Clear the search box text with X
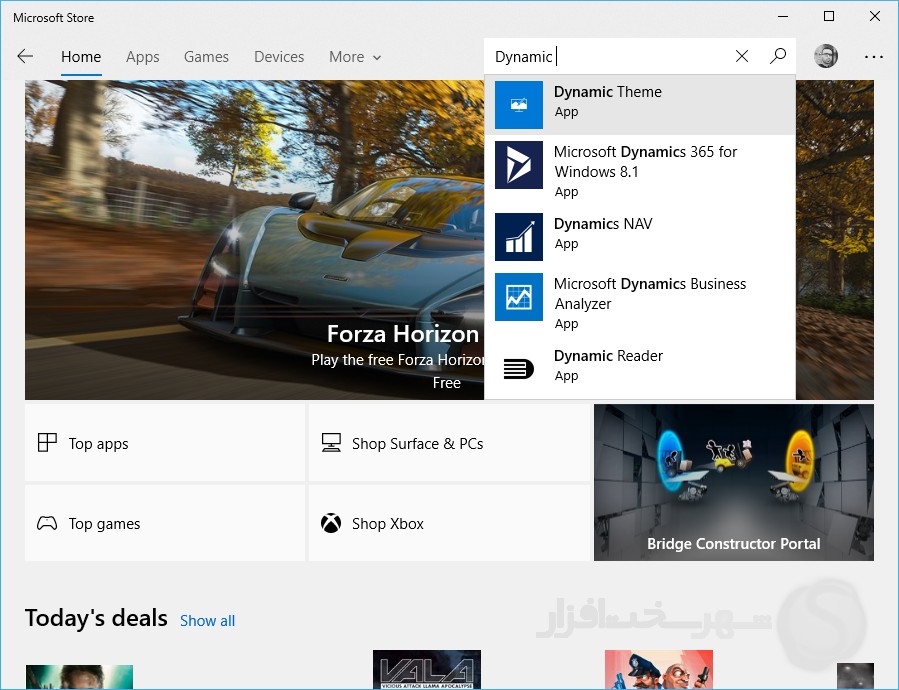Viewport: 899px width, 690px height. point(742,57)
